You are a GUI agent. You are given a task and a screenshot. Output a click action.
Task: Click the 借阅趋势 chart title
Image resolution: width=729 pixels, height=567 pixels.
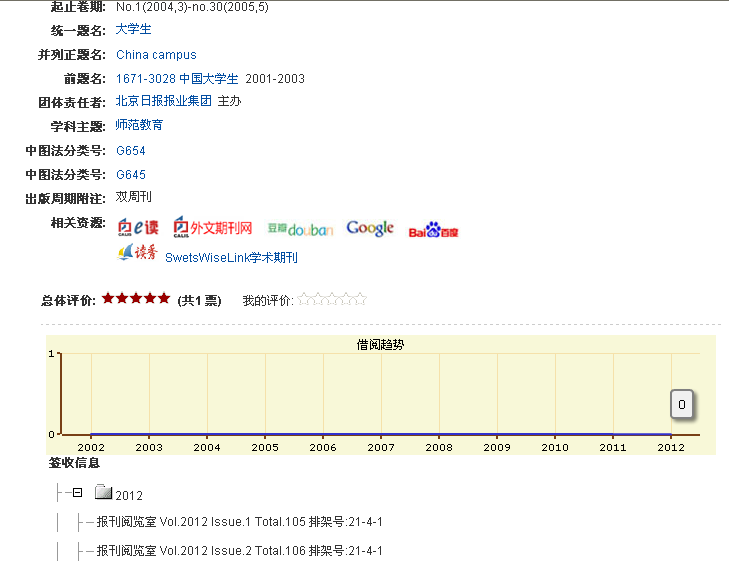click(380, 345)
